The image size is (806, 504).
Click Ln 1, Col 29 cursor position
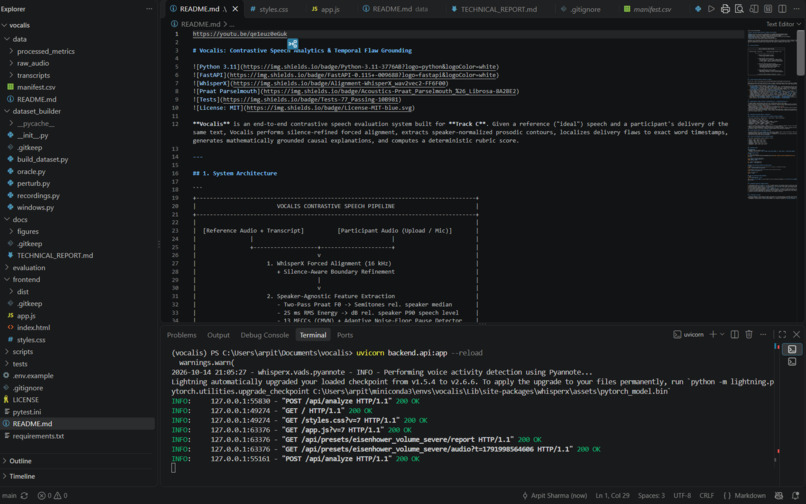pos(612,496)
